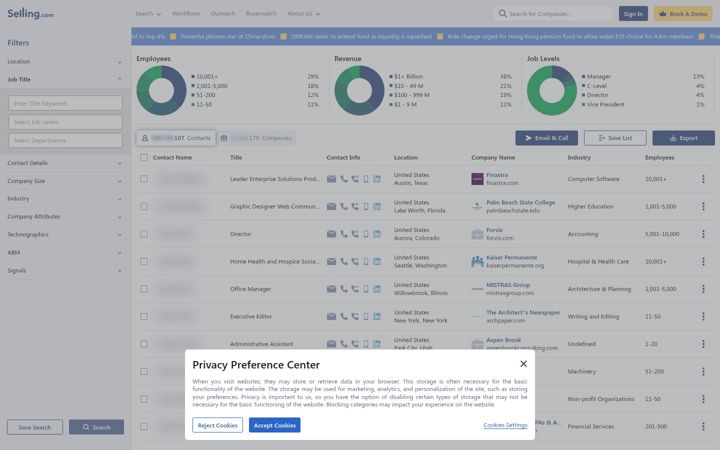Screen dimensions: 720x450
Task: Click the phone icon in Director row
Action: pos(343,234)
